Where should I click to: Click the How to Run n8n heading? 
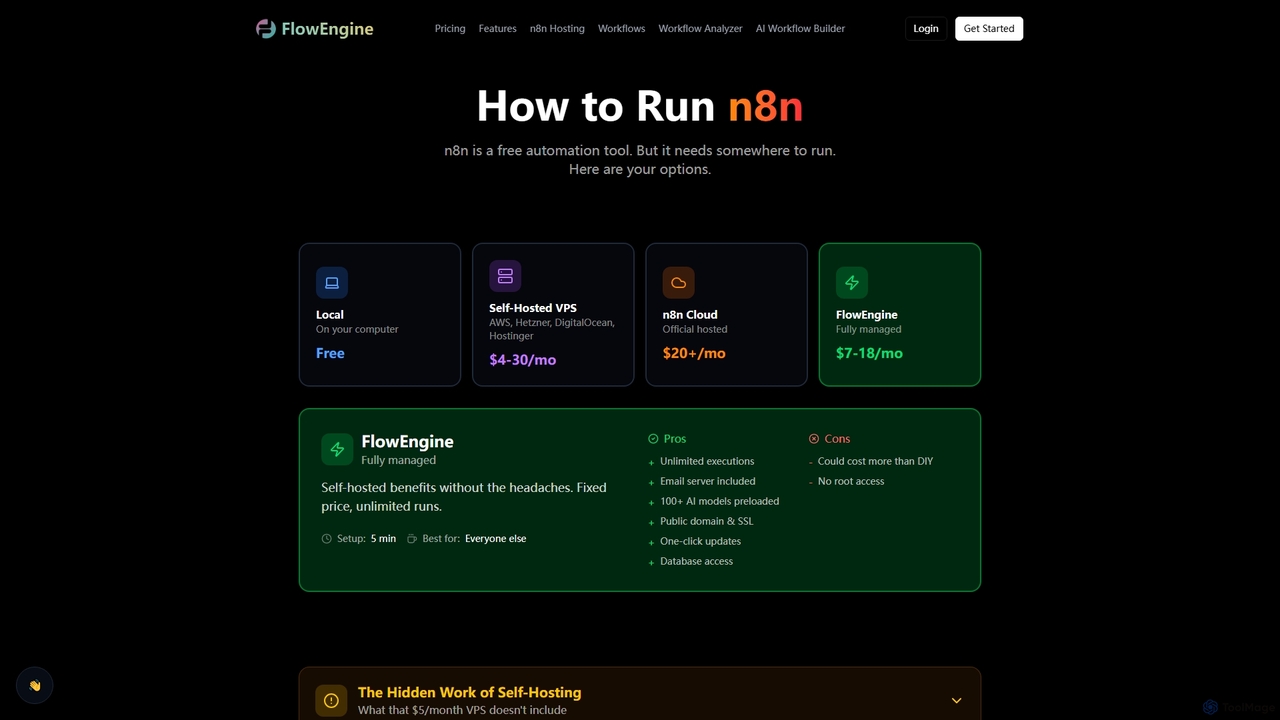[640, 106]
